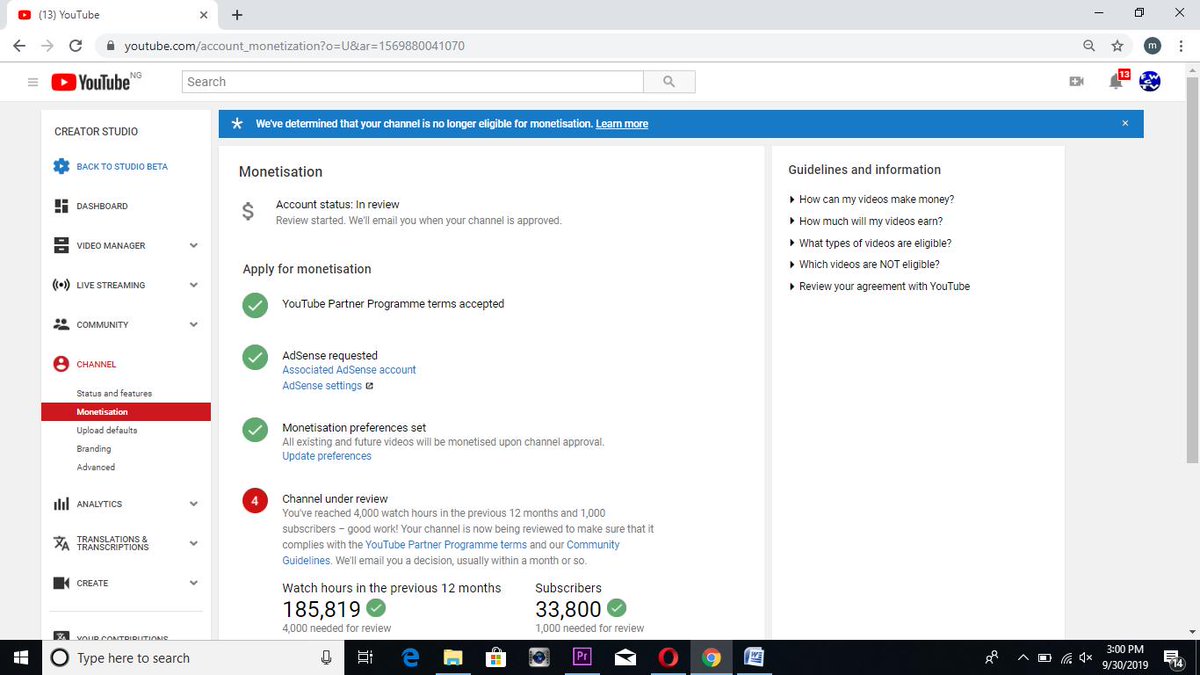Click the page vertical scrollbar down arrow
This screenshot has width=1200, height=675.
pyautogui.click(x=1190, y=630)
